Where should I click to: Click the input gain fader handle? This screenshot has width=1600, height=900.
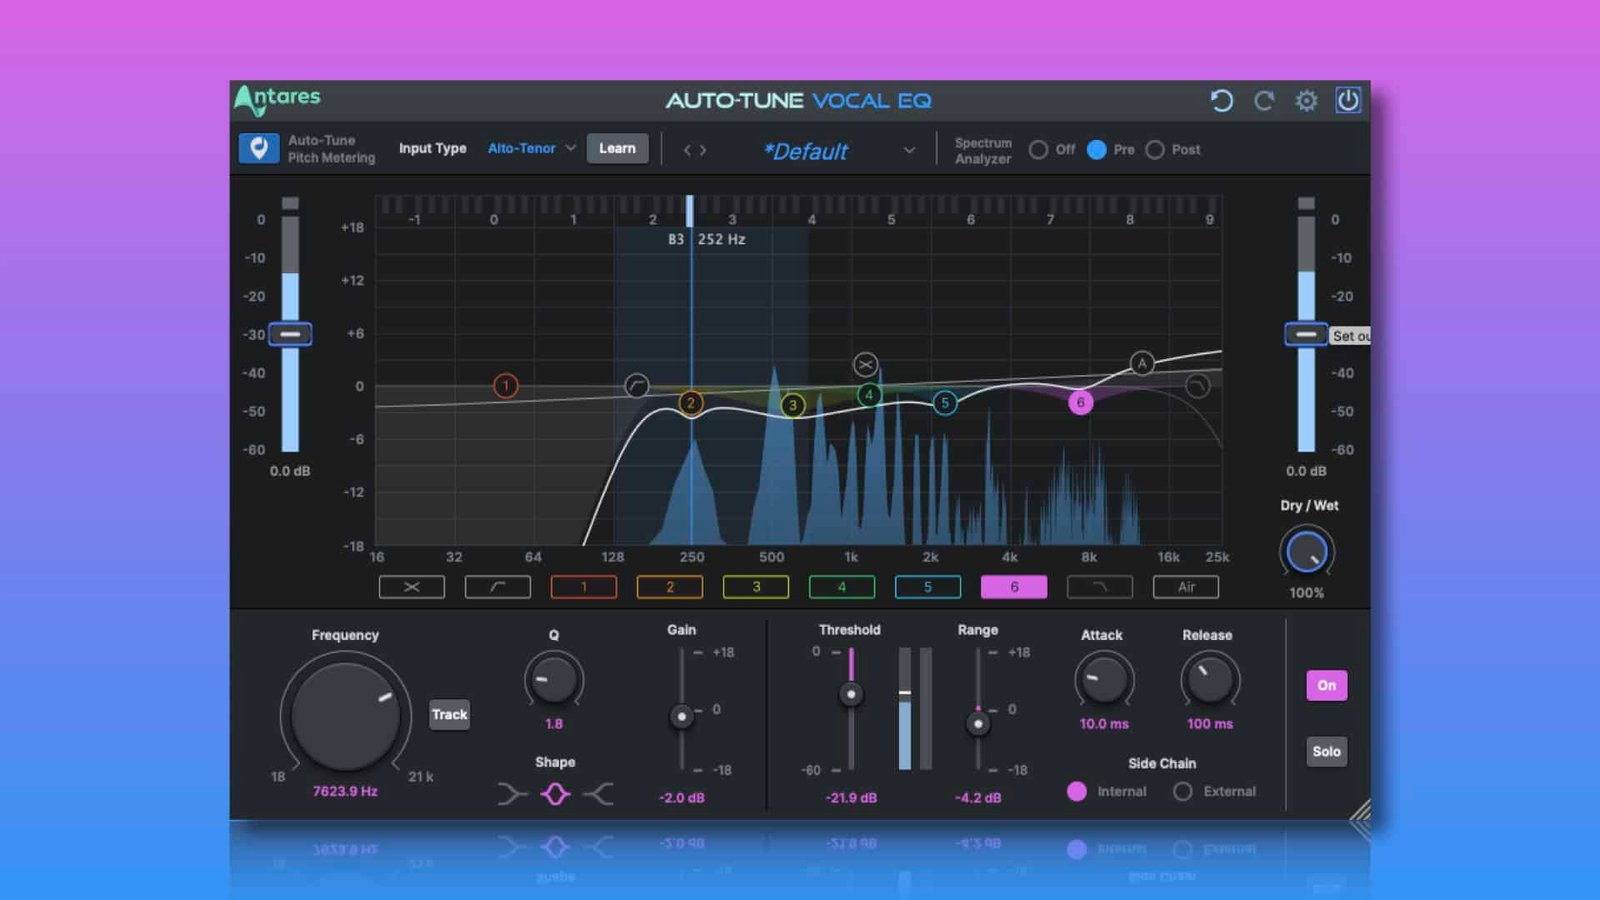pyautogui.click(x=290, y=334)
